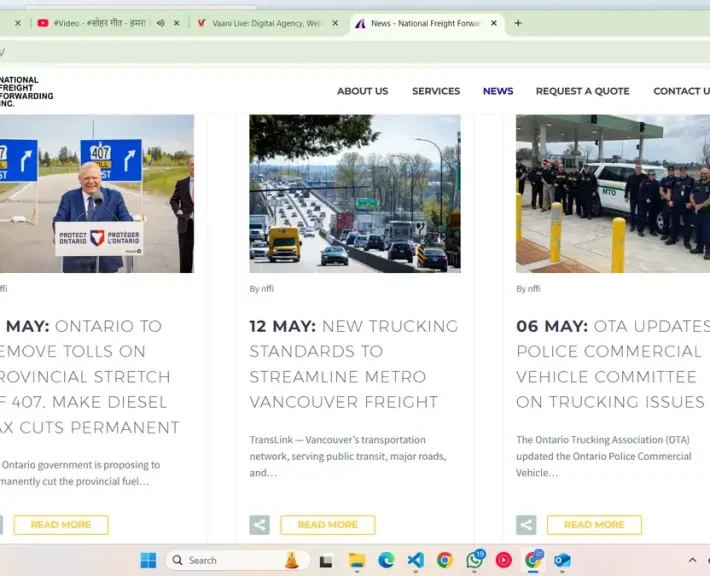This screenshot has width=710, height=576.
Task: Switch to the YouTube #Video tab
Action: coord(100,23)
